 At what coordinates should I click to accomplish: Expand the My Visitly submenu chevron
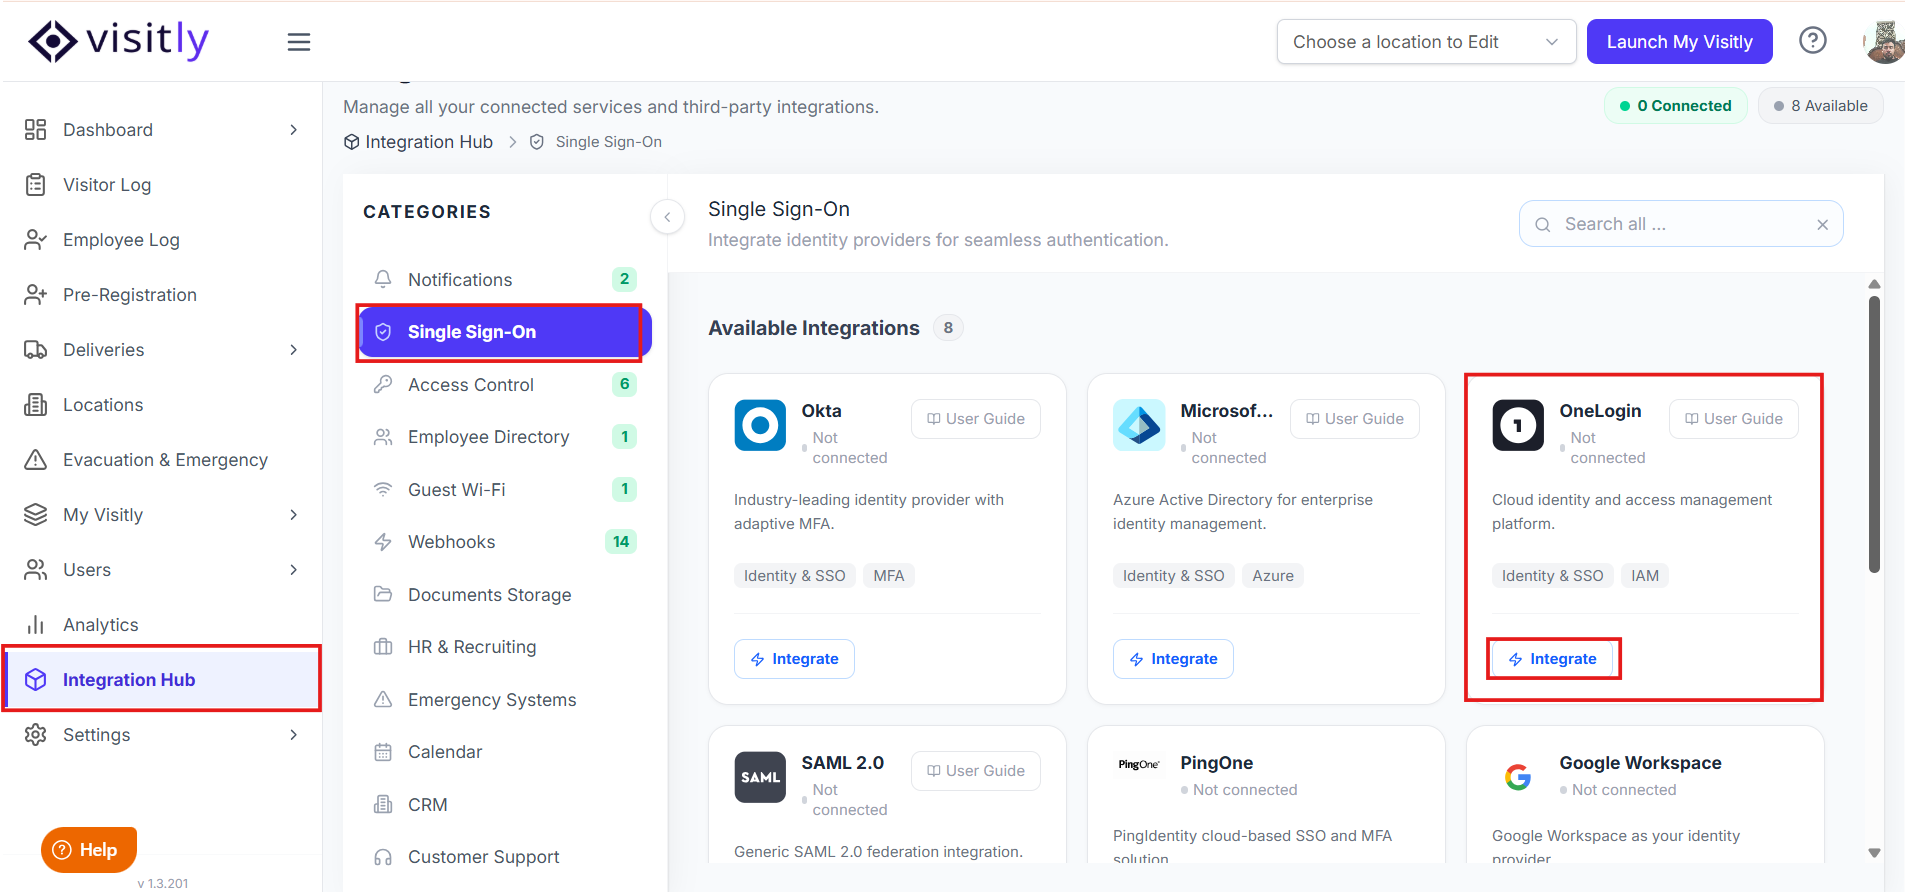click(x=293, y=515)
